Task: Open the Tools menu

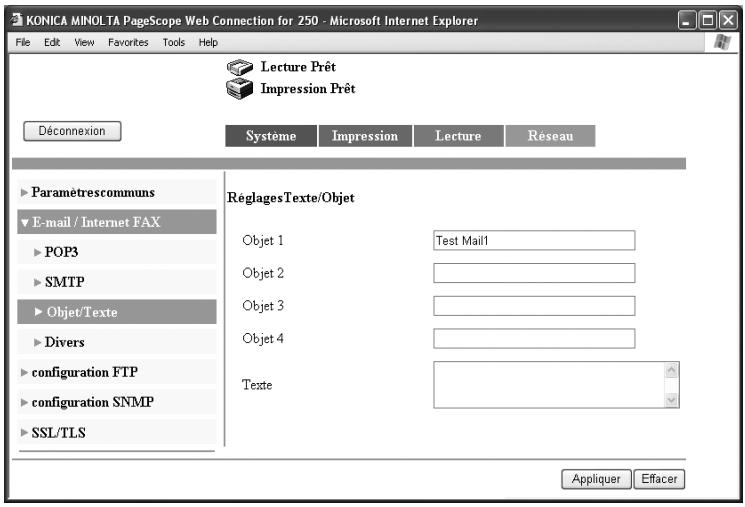Action: (x=173, y=42)
